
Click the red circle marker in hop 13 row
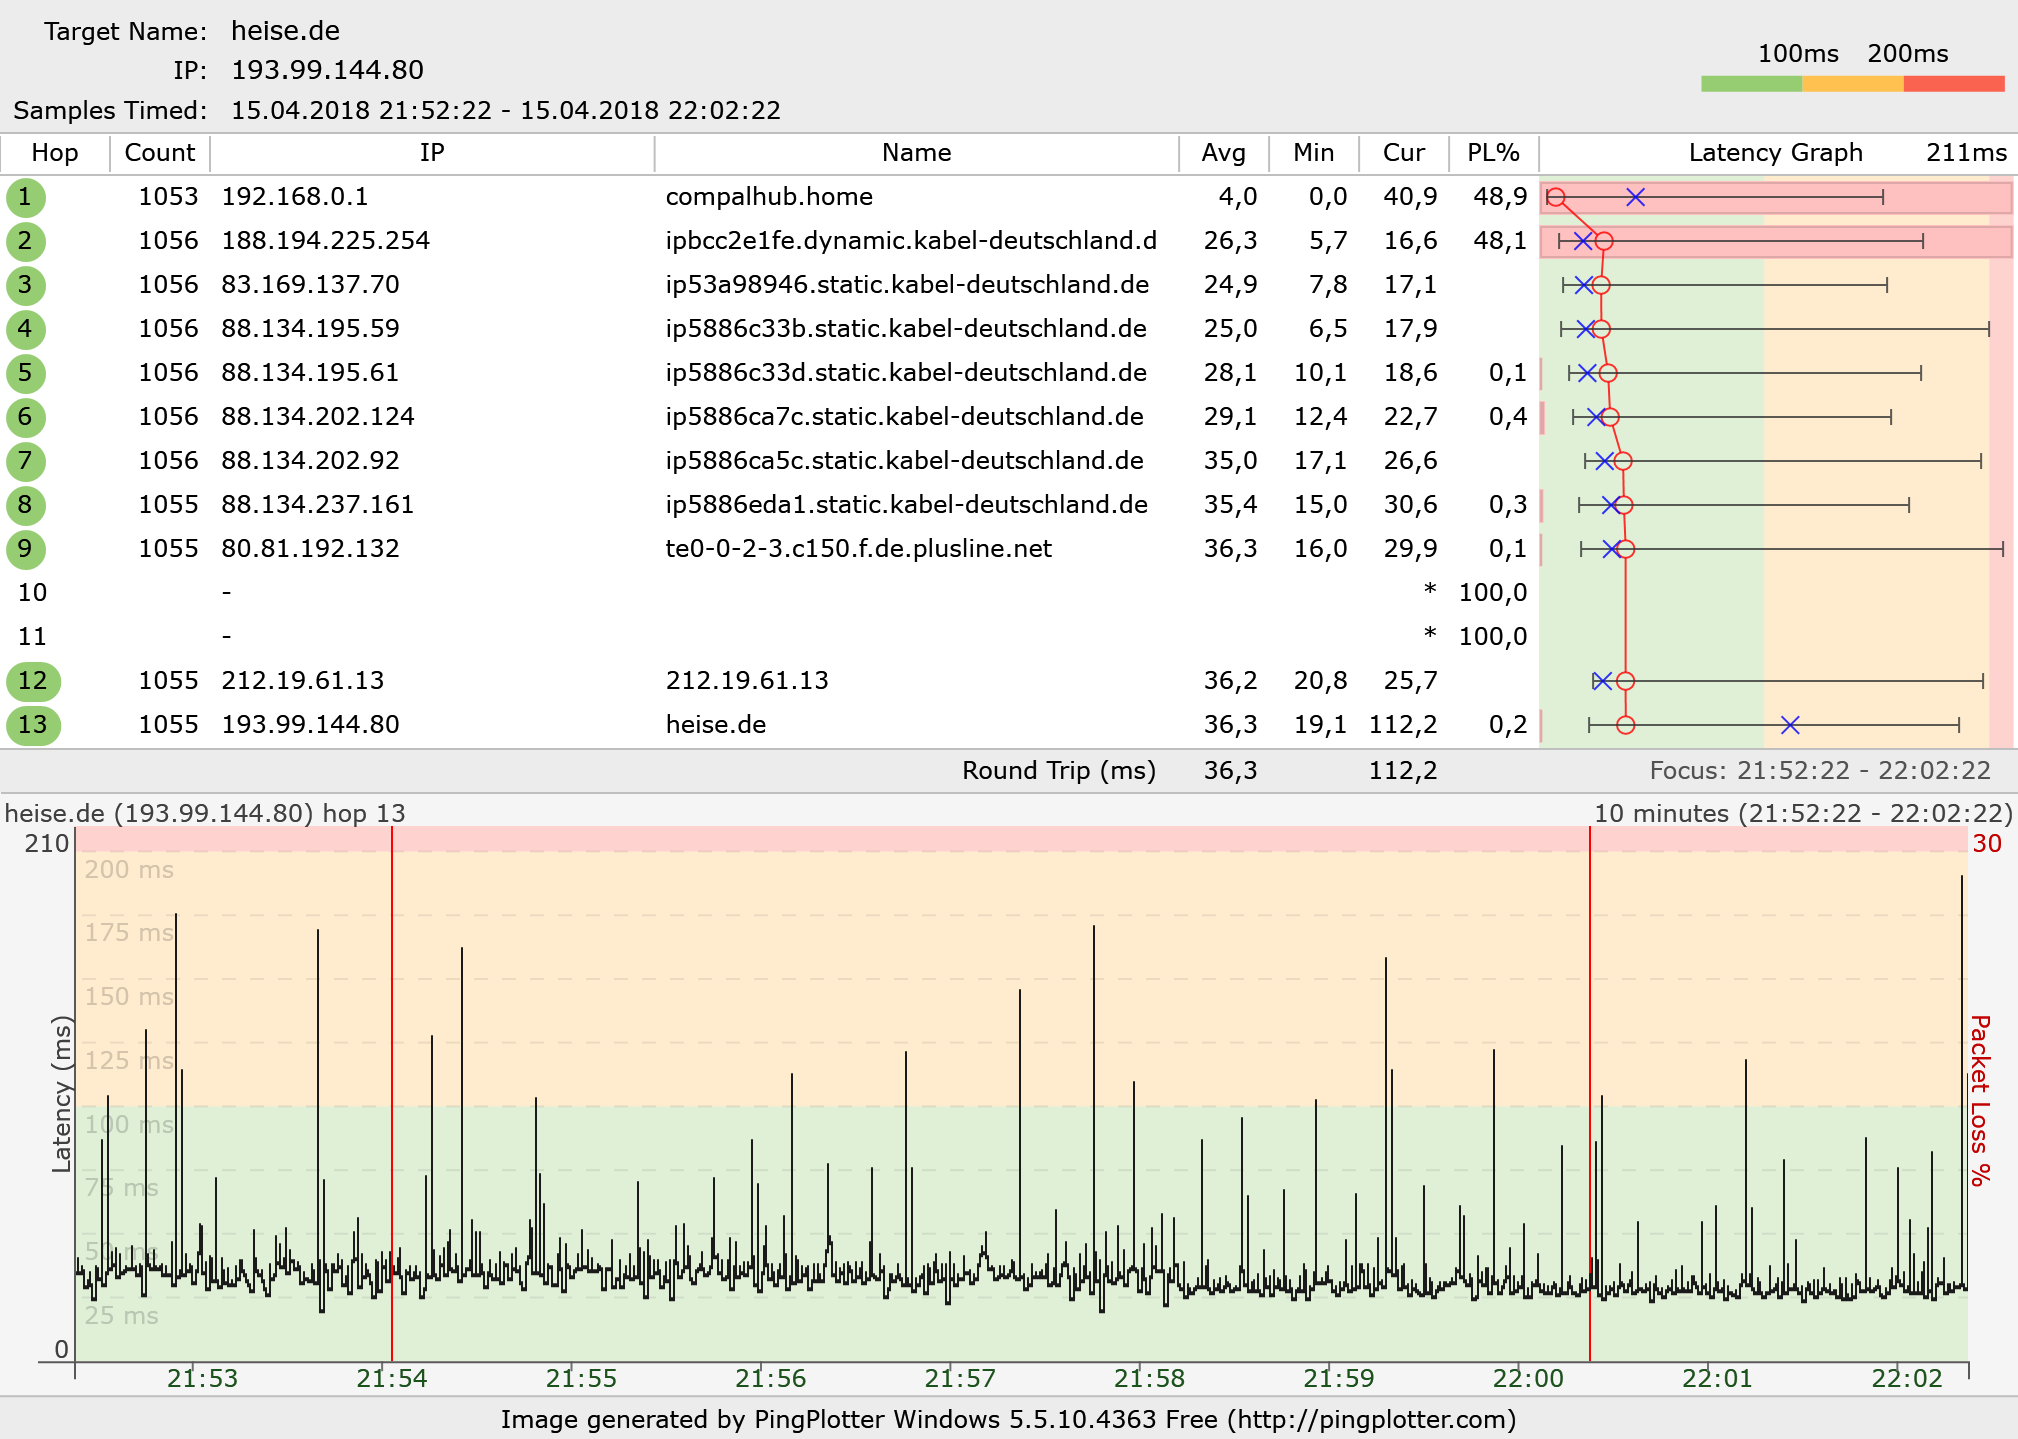1625,725
